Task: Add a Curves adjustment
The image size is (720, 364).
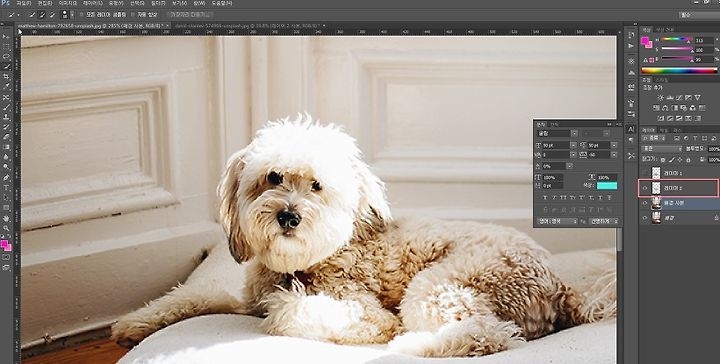Action: click(679, 97)
